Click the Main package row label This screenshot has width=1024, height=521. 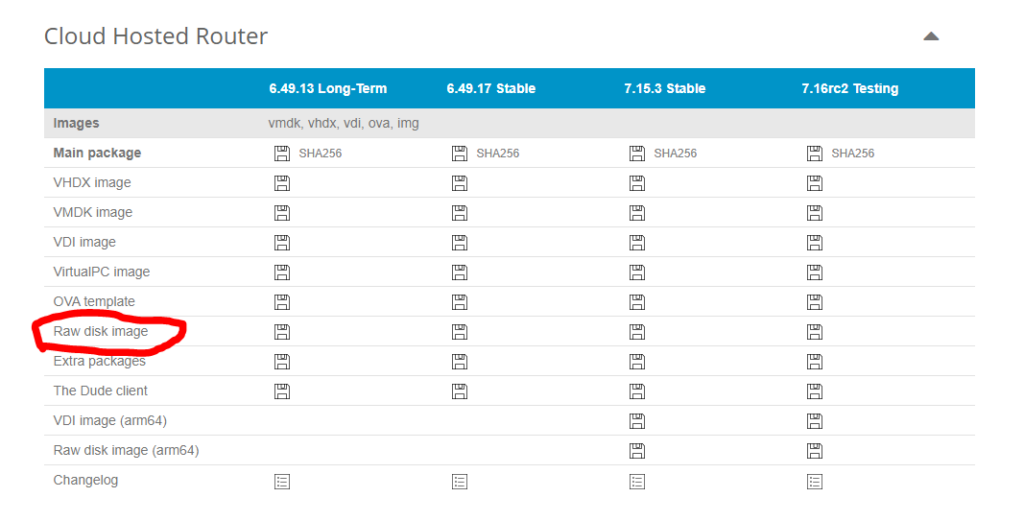coord(97,153)
